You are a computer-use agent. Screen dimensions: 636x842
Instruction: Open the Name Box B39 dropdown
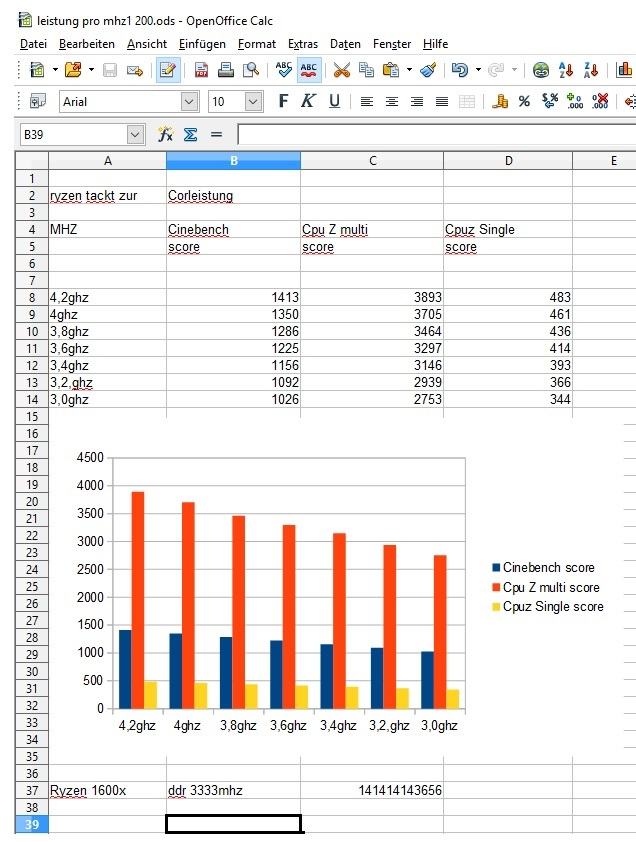click(x=136, y=134)
